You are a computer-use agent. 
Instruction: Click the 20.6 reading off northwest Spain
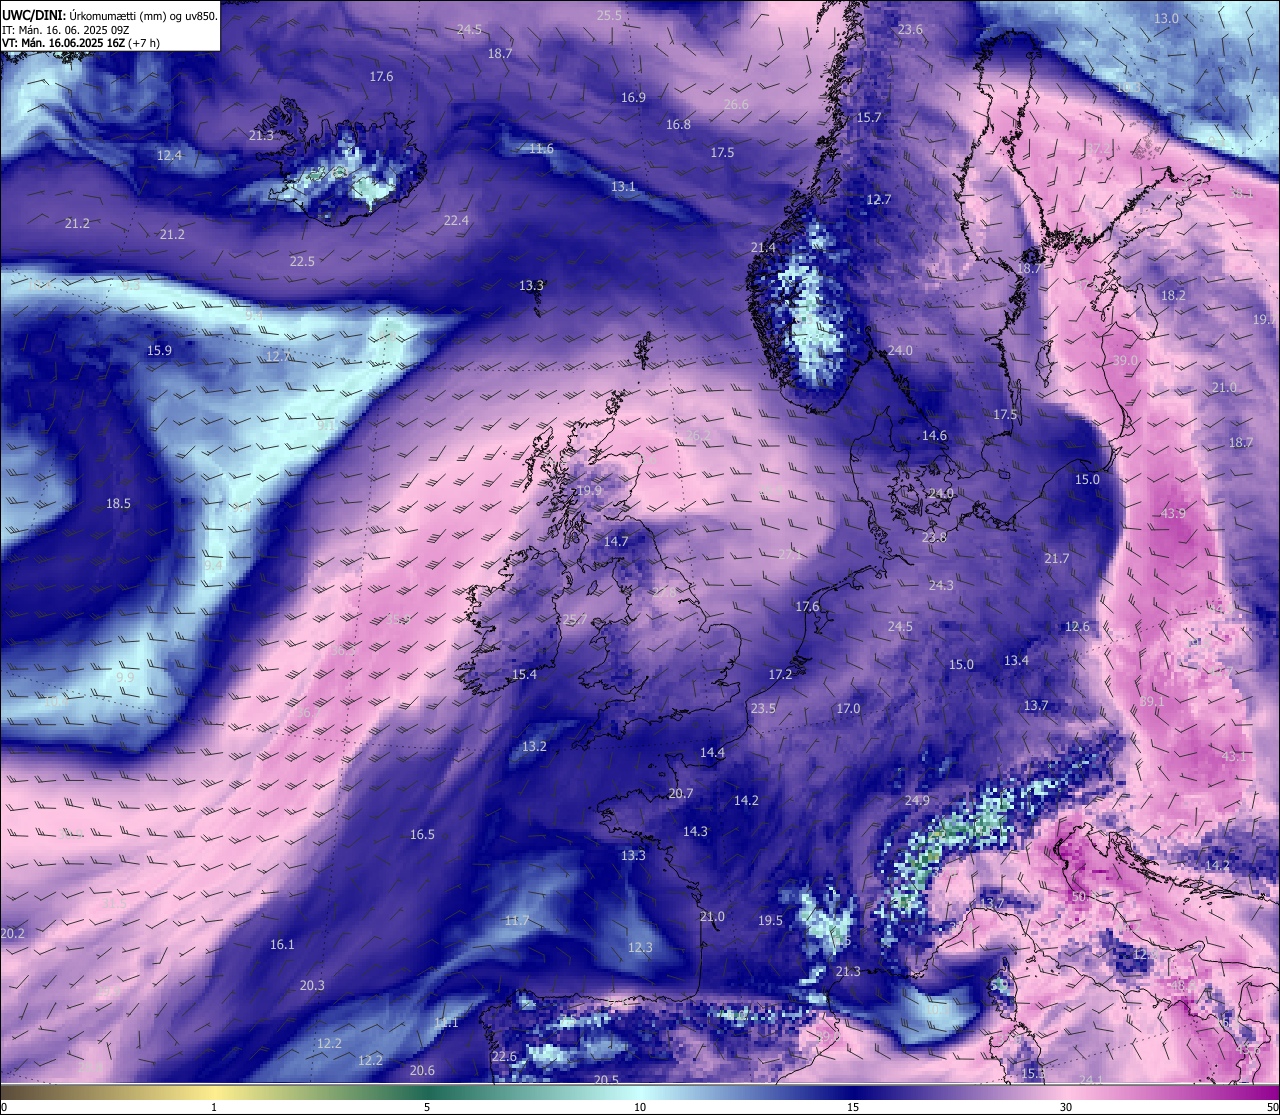pyautogui.click(x=422, y=1070)
